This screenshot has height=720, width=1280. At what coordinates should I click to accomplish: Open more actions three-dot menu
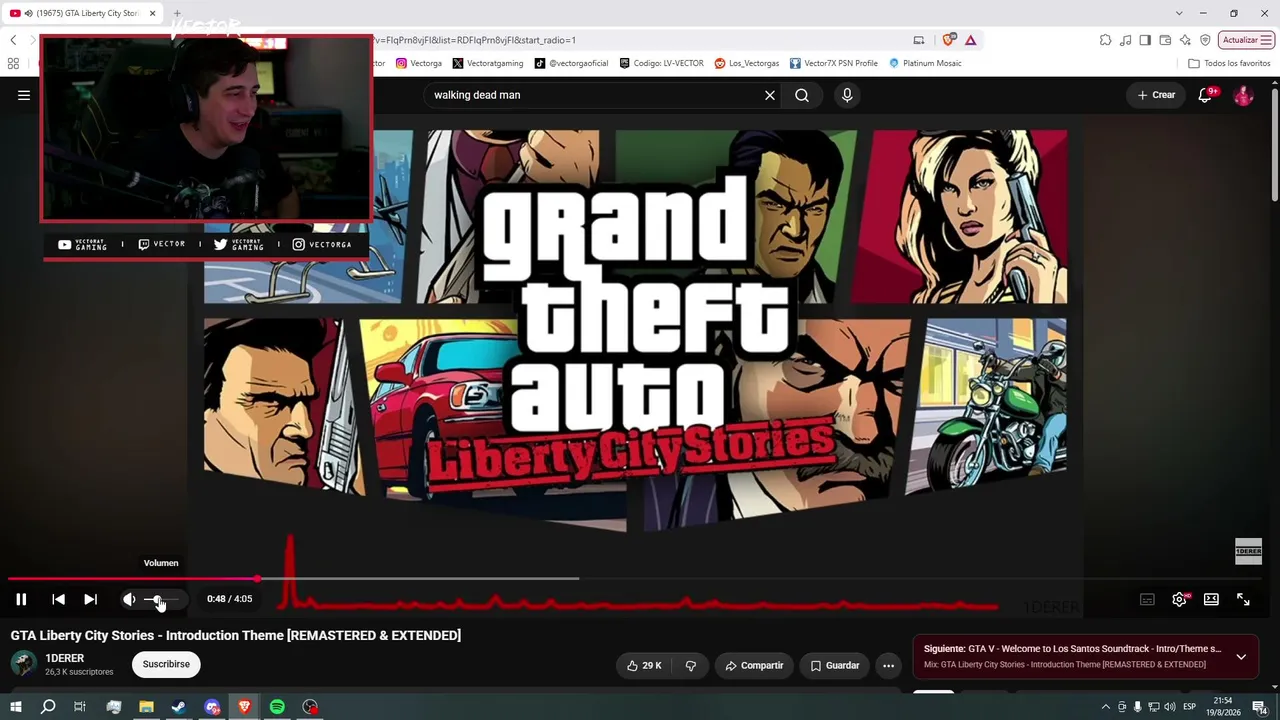[888, 665]
